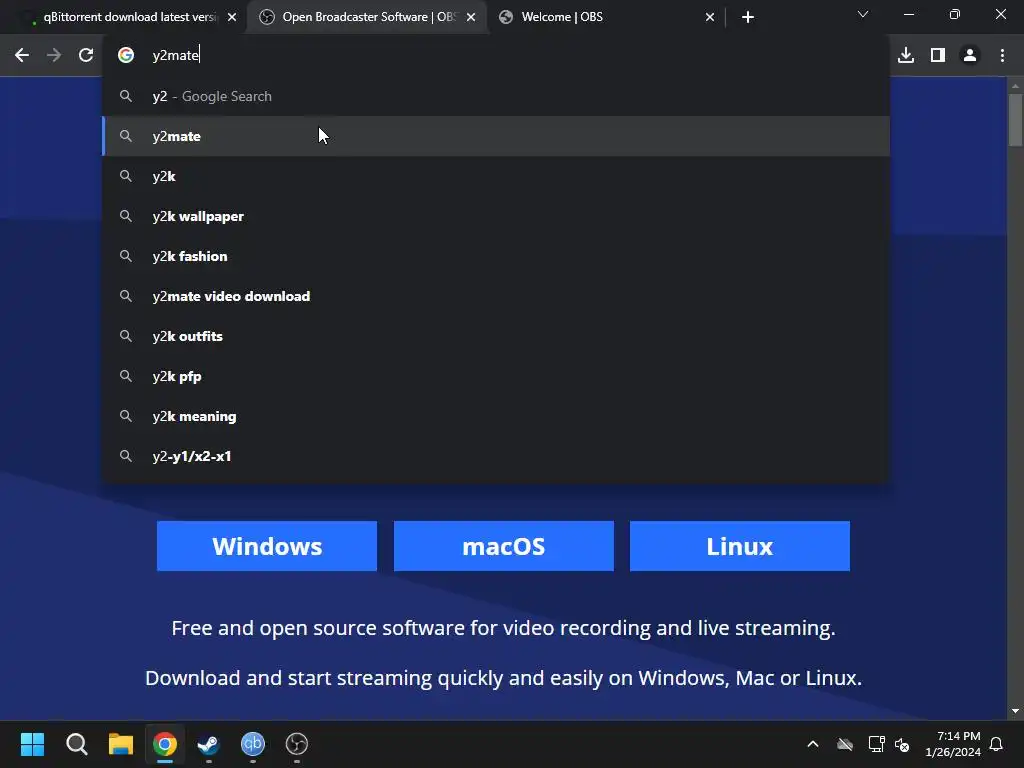Click the Windows download button
The width and height of the screenshot is (1024, 768).
(x=267, y=546)
